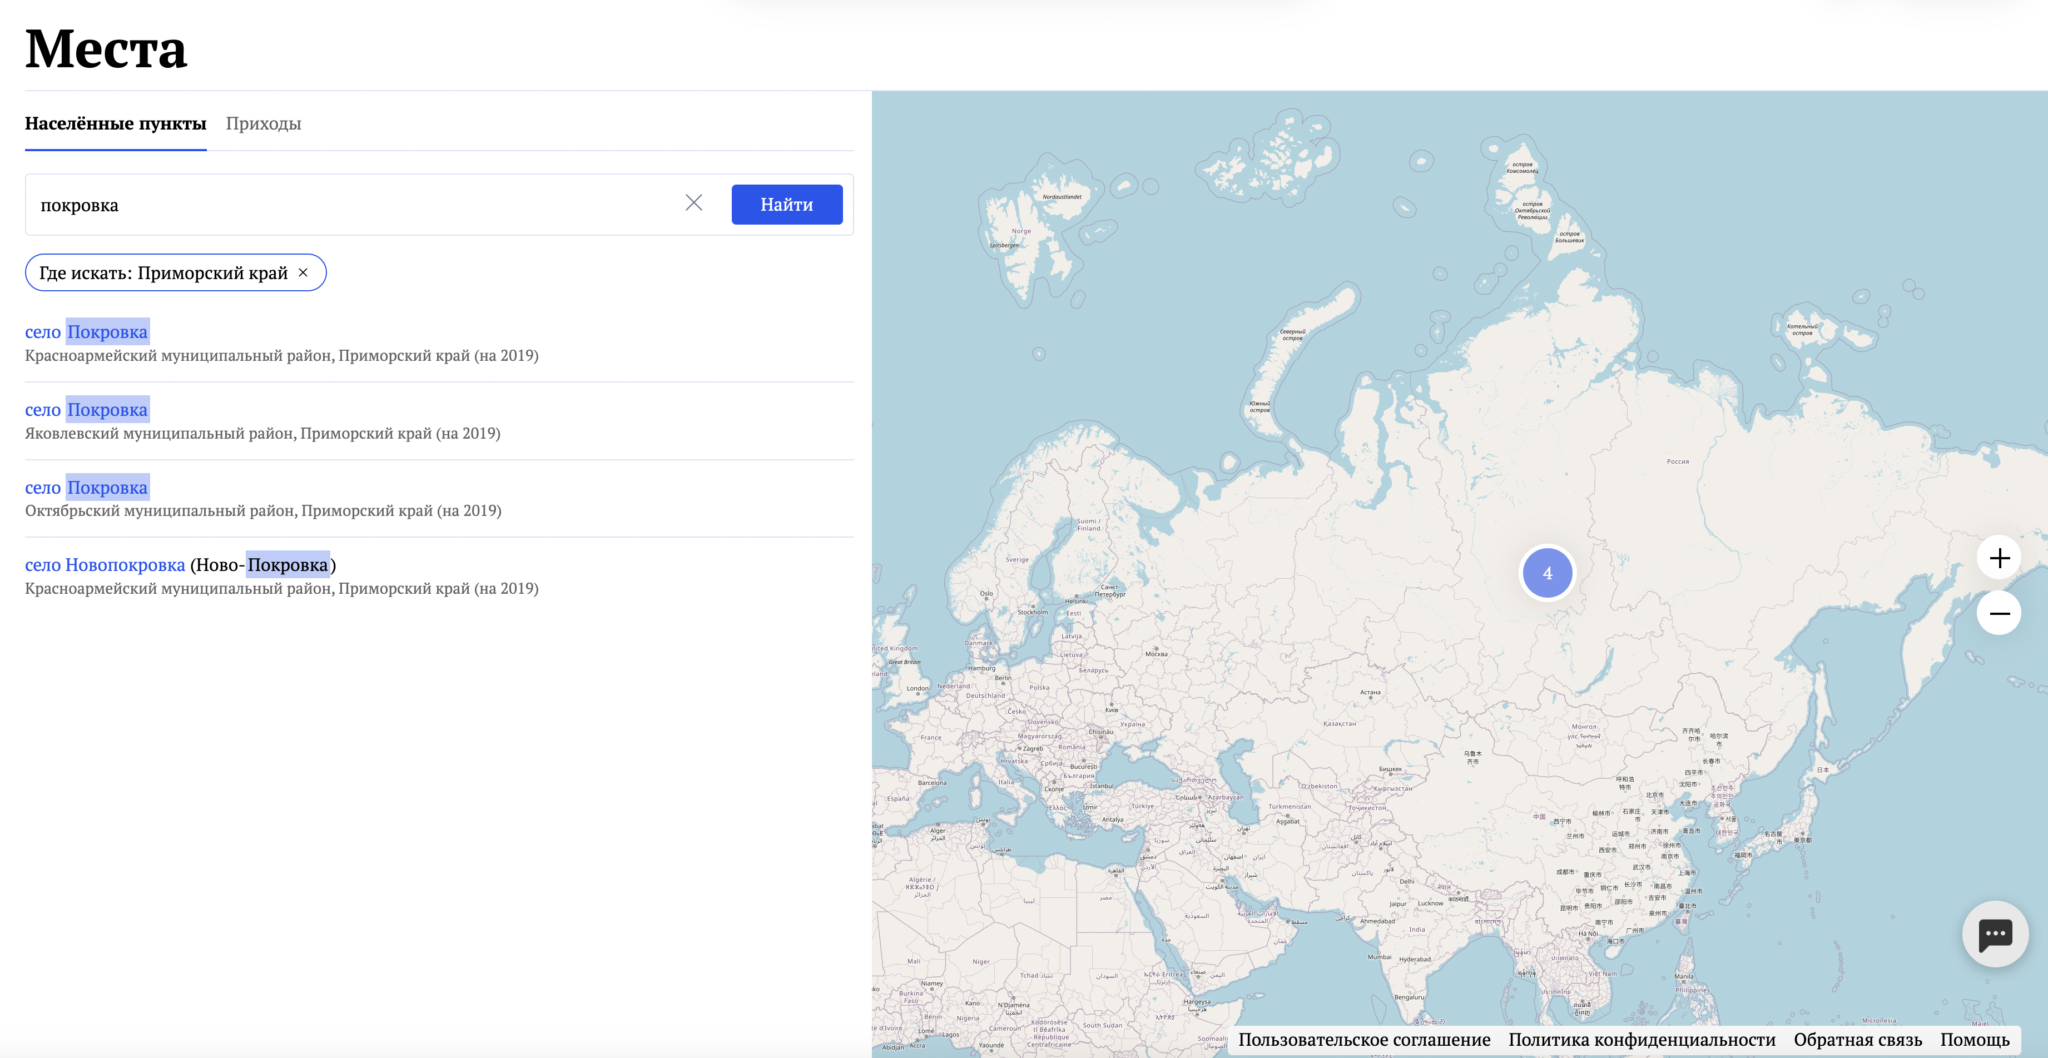
Task: Click the Обратная связь link
Action: (x=1857, y=1040)
